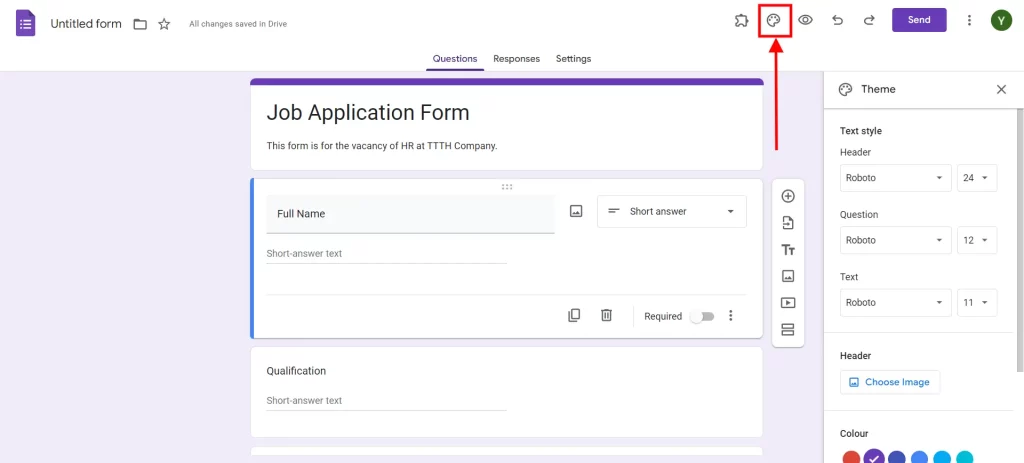Screen dimensions: 1024x463
Task: Toggle the Required switch
Action: point(703,316)
